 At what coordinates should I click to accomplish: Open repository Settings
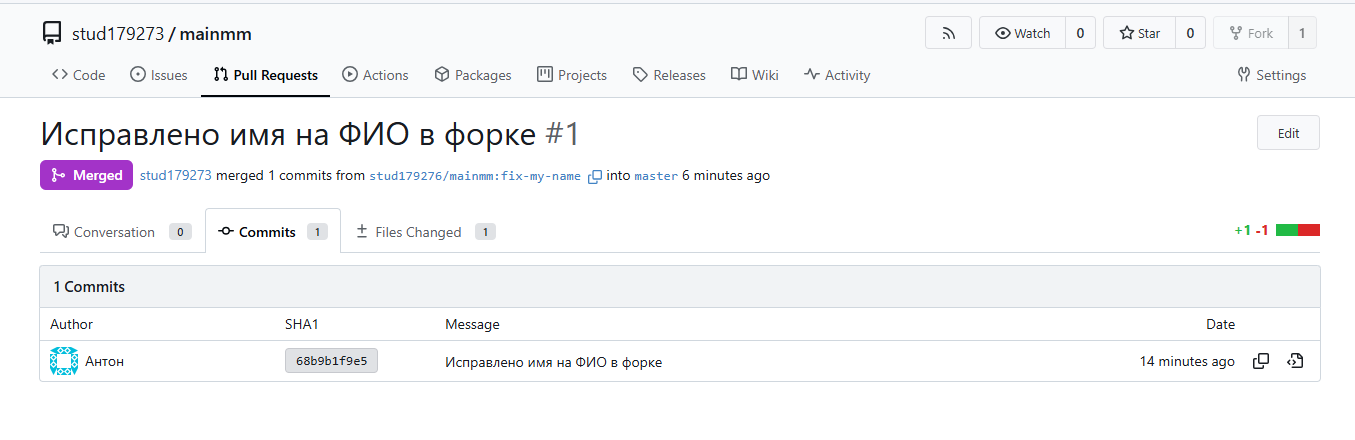click(x=1271, y=75)
